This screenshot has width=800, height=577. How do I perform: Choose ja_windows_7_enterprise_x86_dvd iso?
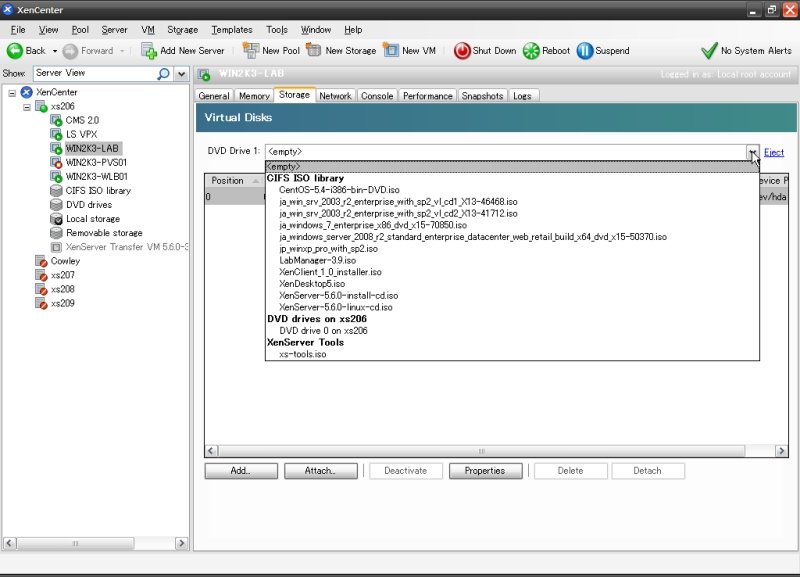373,225
